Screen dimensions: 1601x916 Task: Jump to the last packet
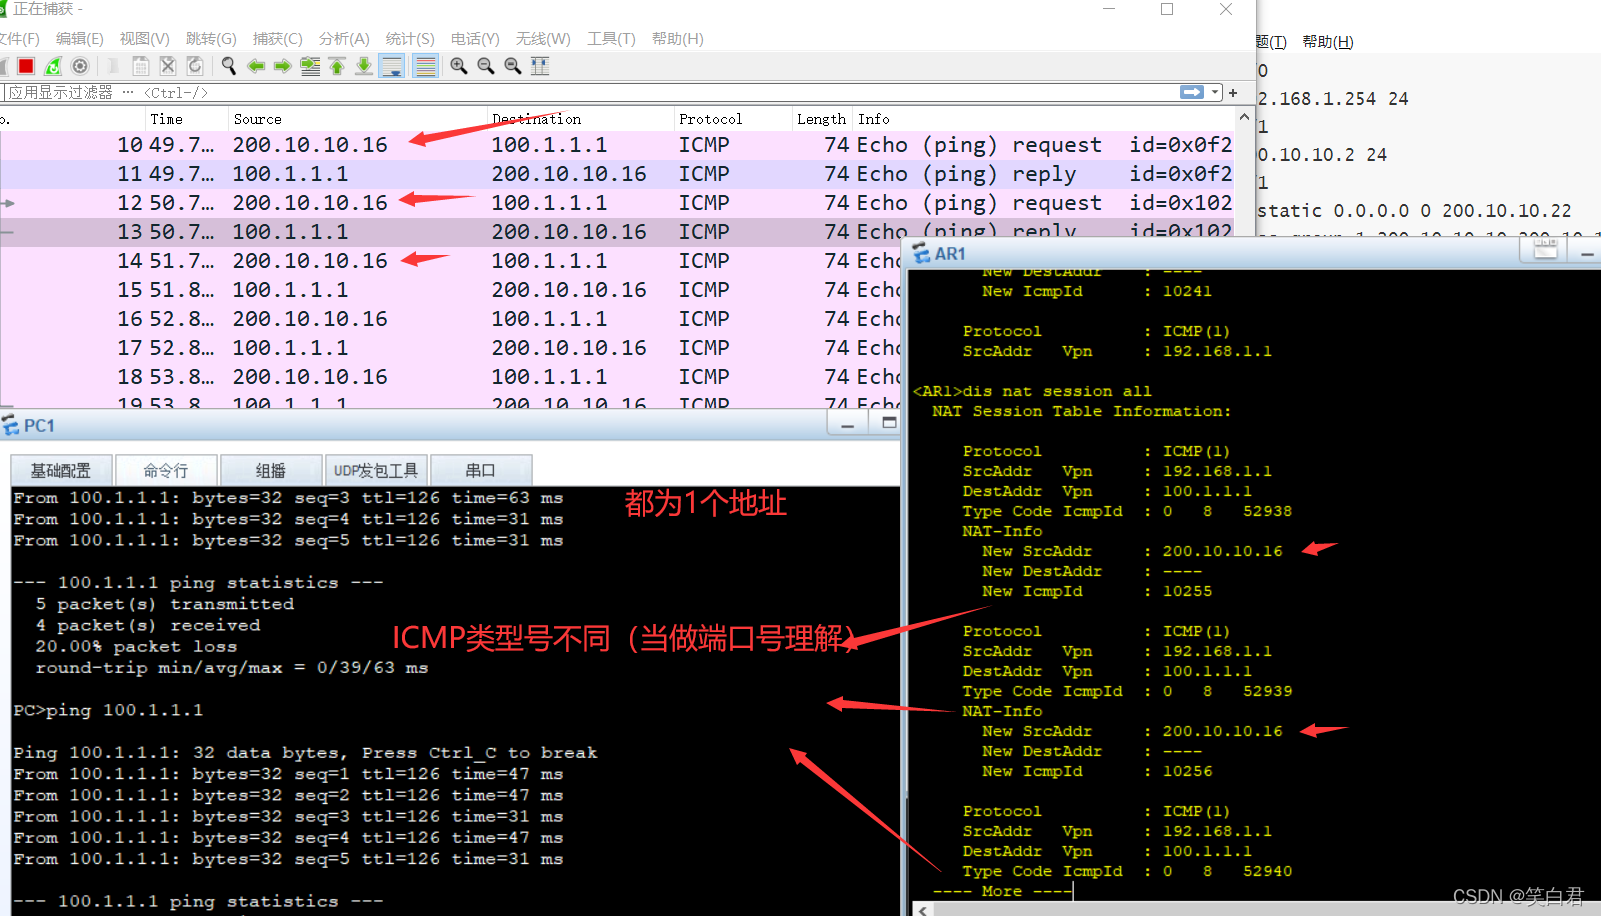(364, 66)
